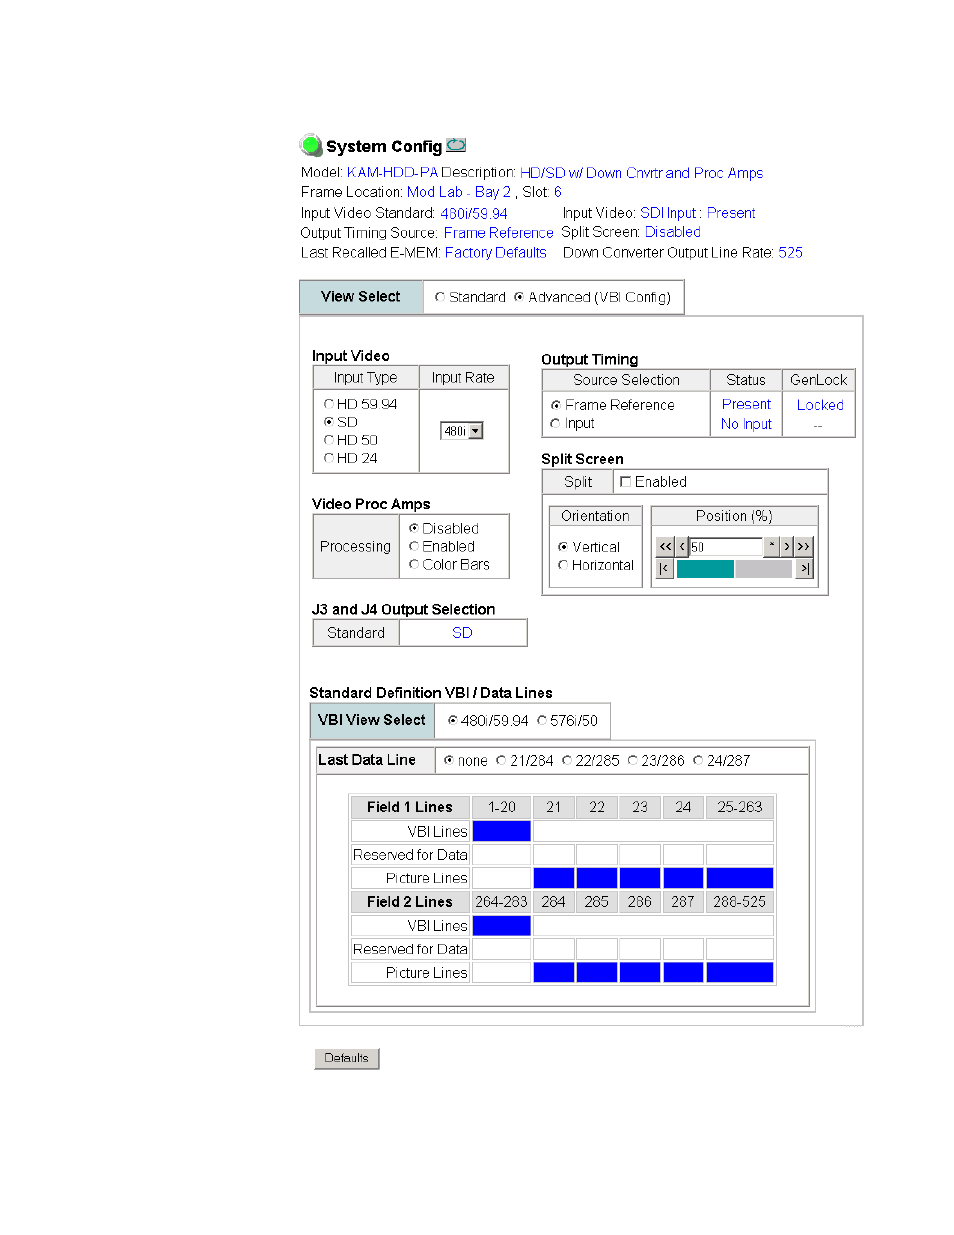Click the 480i/59.94 input video standard link
Screen dimensions: 954x1235
[474, 213]
